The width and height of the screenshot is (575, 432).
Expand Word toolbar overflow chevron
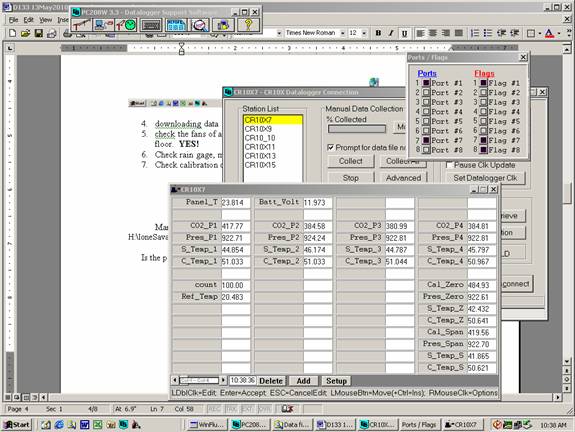coord(569,33)
